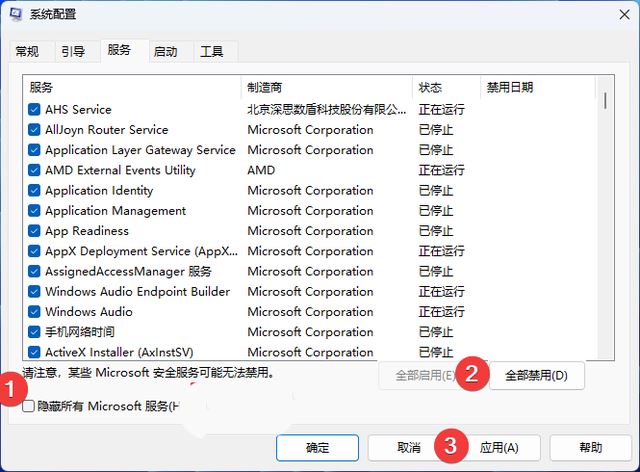Click the 应用(A) button
This screenshot has width=640, height=472.
tap(498, 447)
